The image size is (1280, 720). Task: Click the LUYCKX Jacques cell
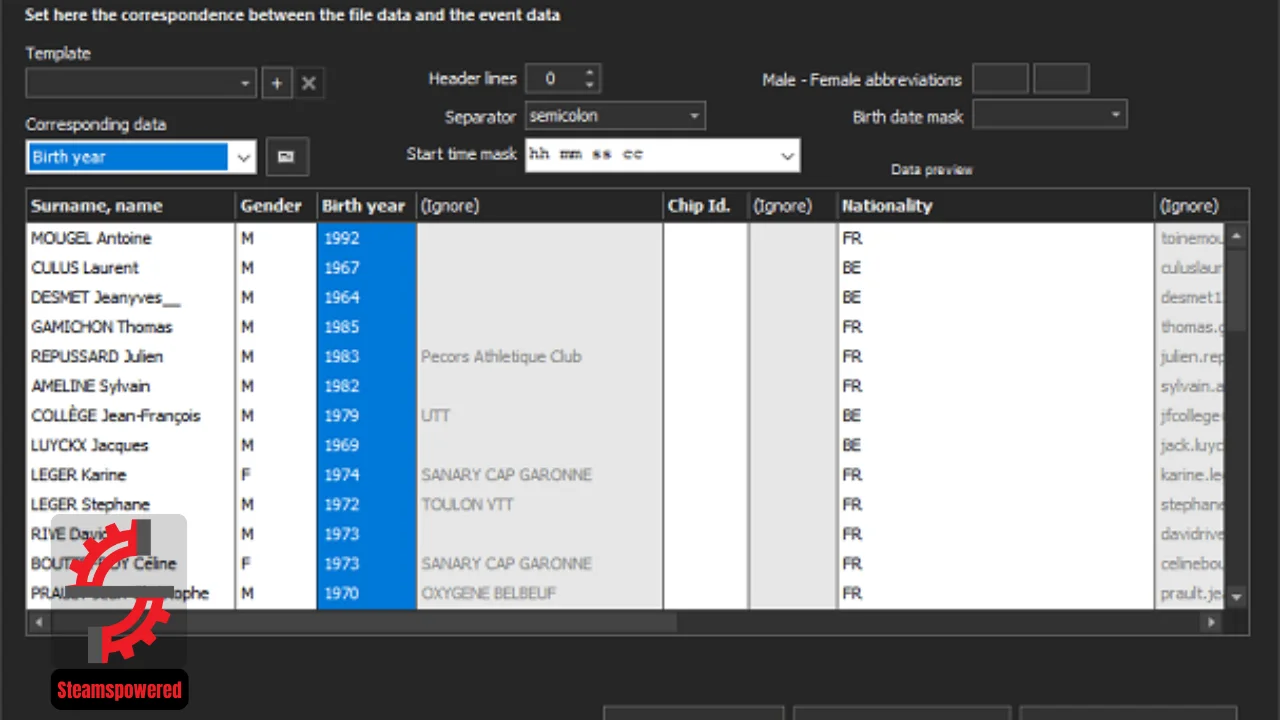coord(131,445)
